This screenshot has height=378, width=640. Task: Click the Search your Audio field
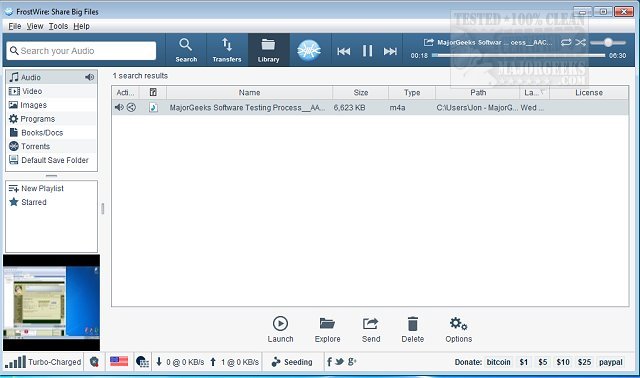pyautogui.click(x=81, y=51)
